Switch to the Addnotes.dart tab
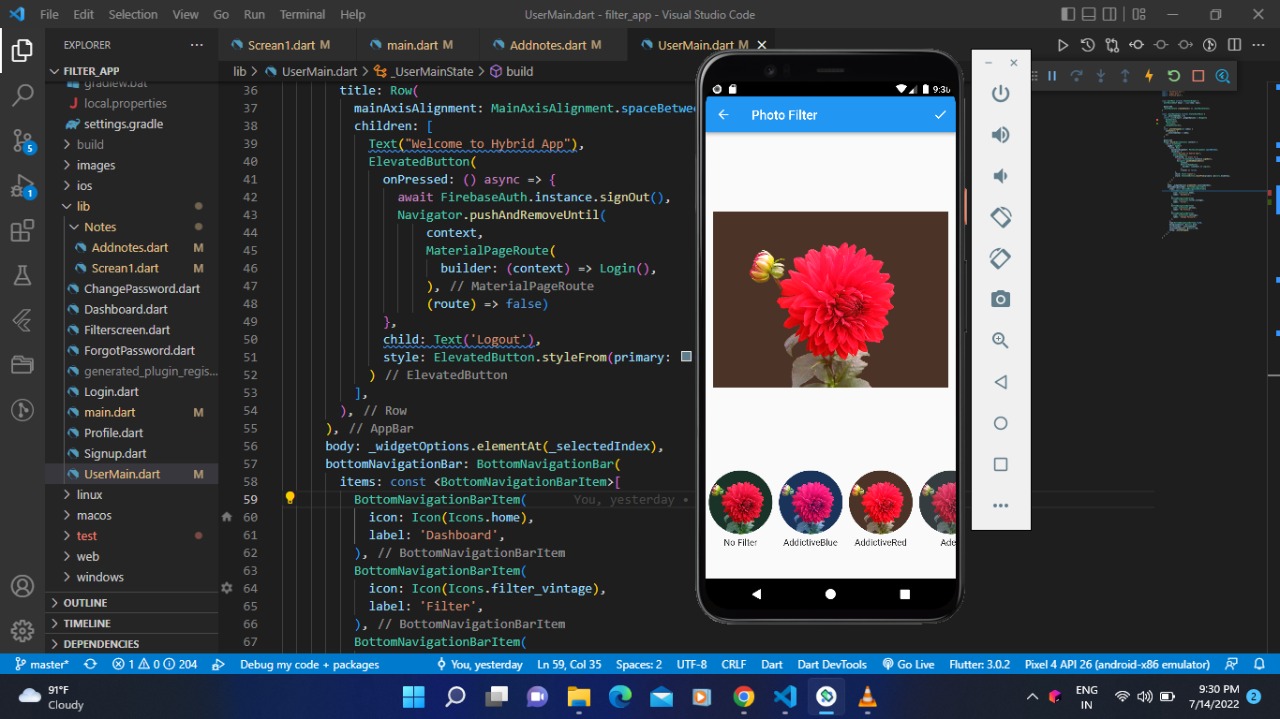The height and width of the screenshot is (719, 1280). 556,45
